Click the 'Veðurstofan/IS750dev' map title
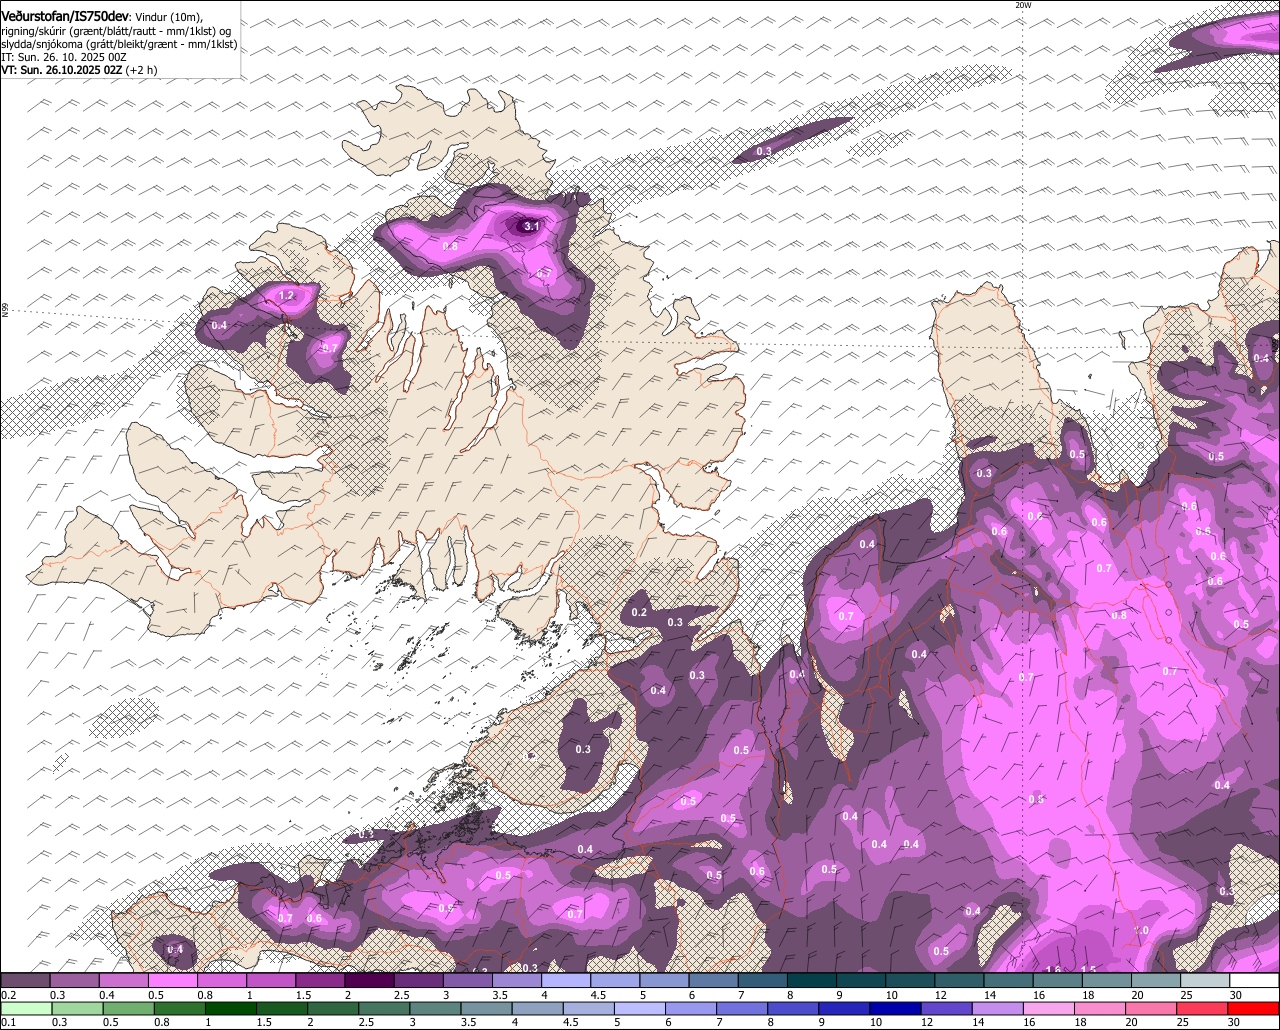This screenshot has height=1030, width=1280. tap(65, 16)
